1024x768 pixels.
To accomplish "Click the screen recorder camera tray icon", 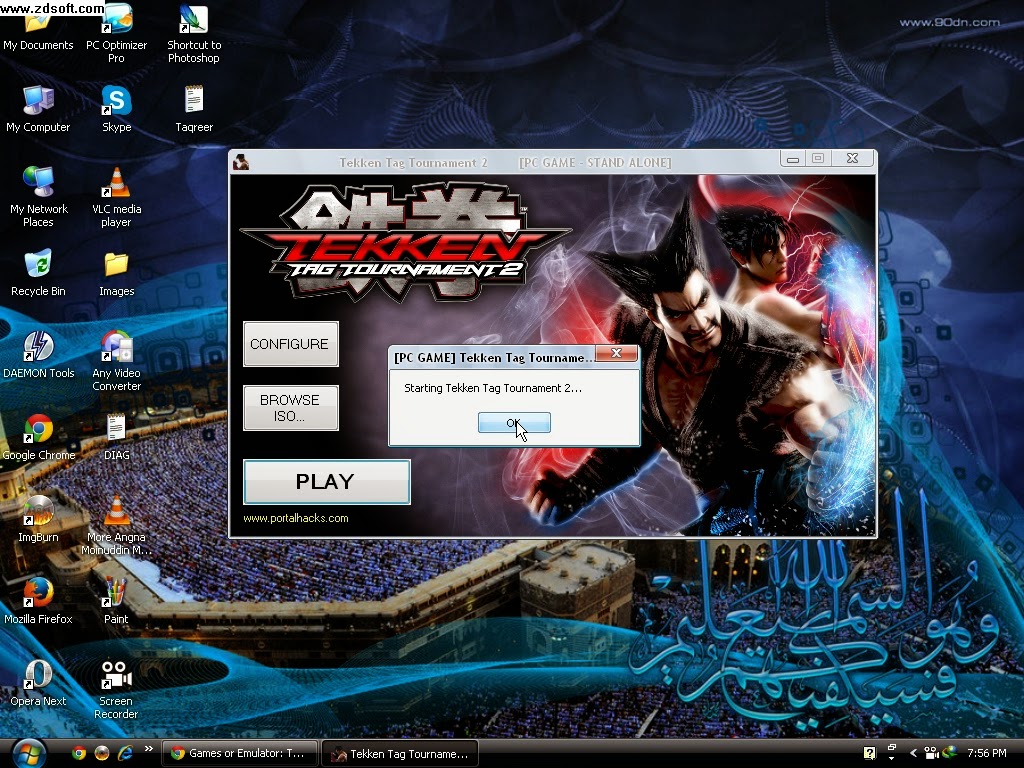I will [931, 753].
